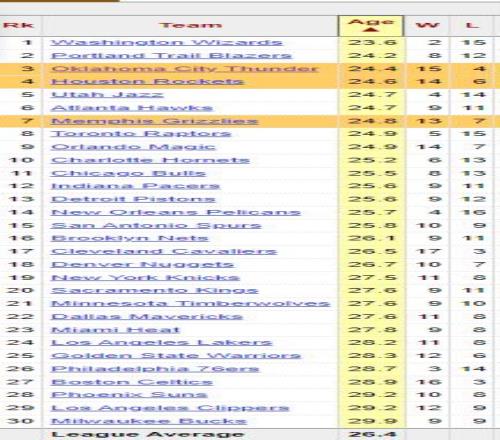Viewport: 500px width, 440px height.
Task: Open the Chicago Bulls link
Action: click(128, 173)
